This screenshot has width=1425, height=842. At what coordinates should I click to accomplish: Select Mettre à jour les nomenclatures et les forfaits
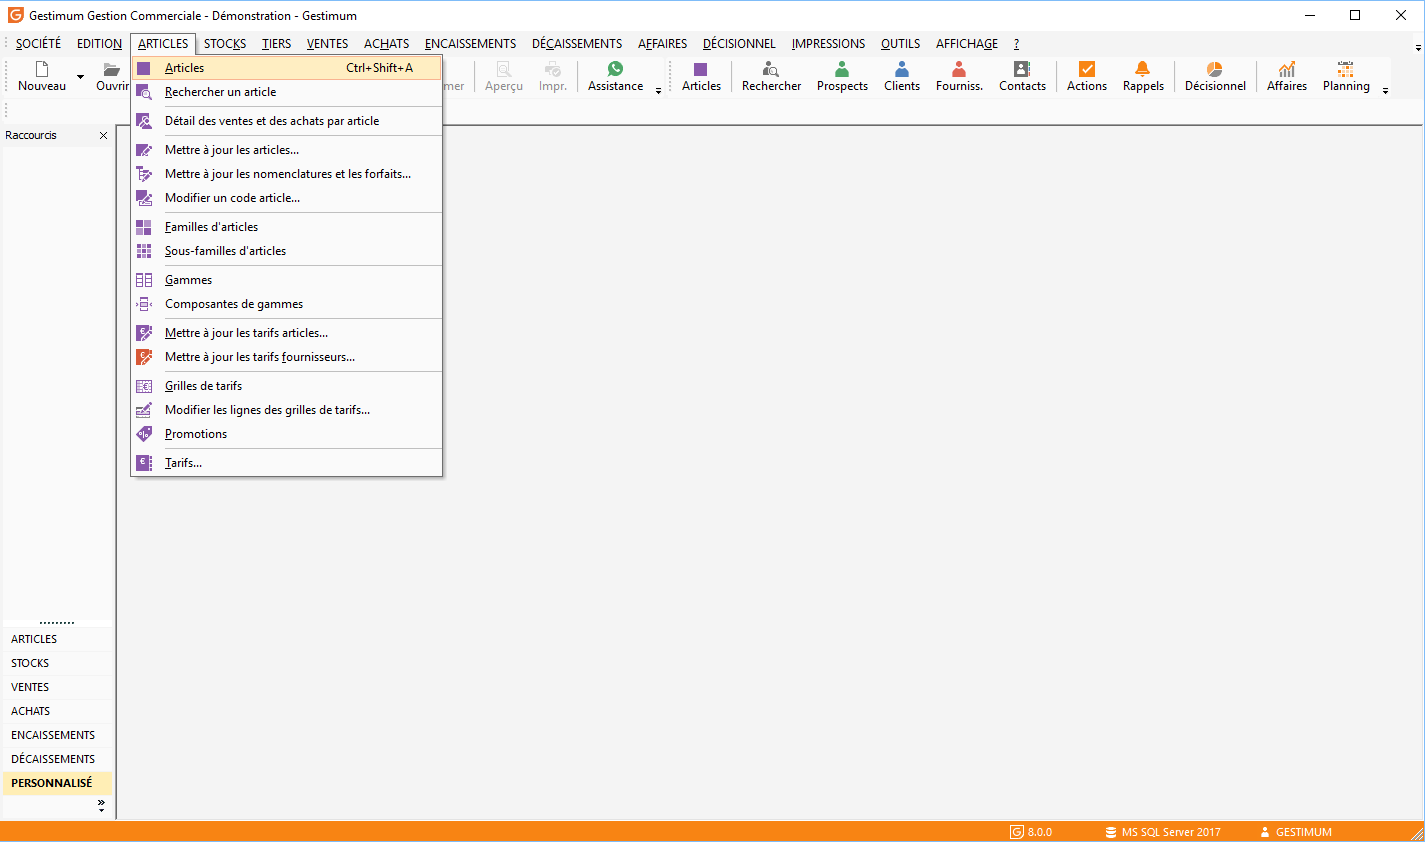coord(287,174)
